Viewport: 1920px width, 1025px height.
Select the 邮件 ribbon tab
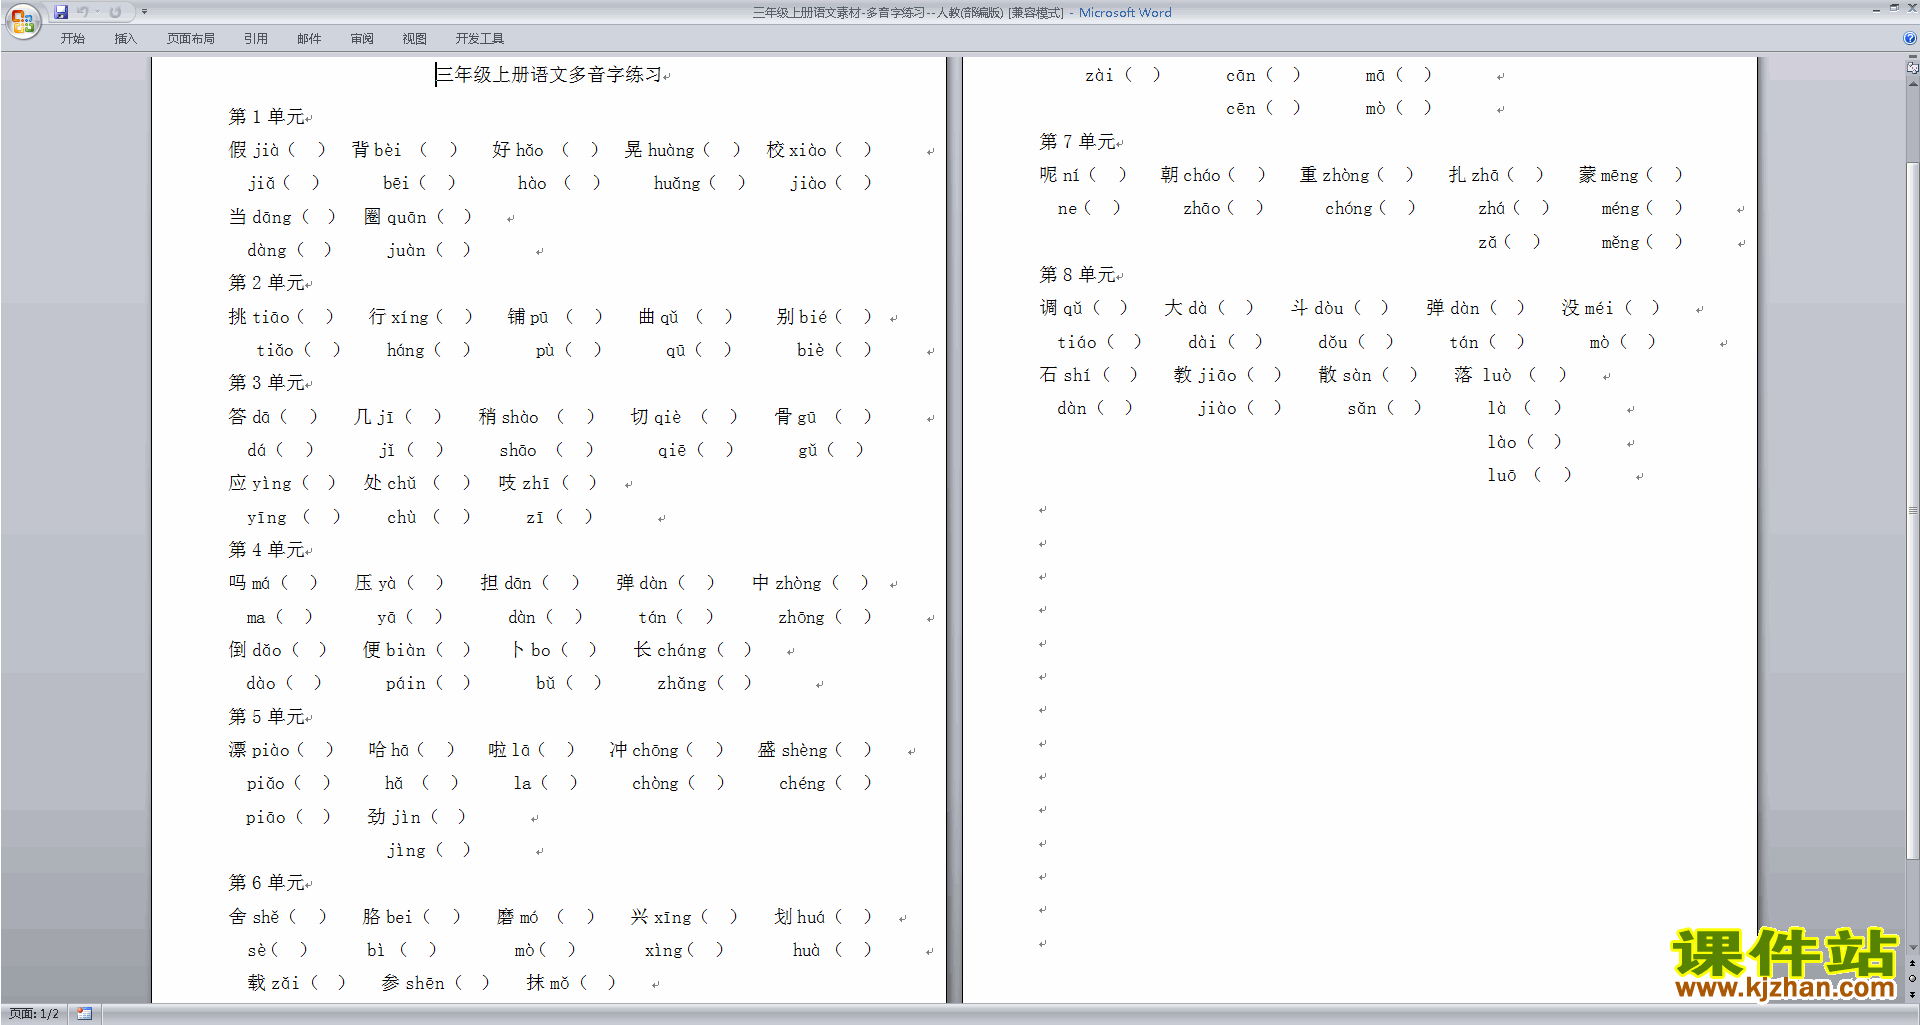309,38
